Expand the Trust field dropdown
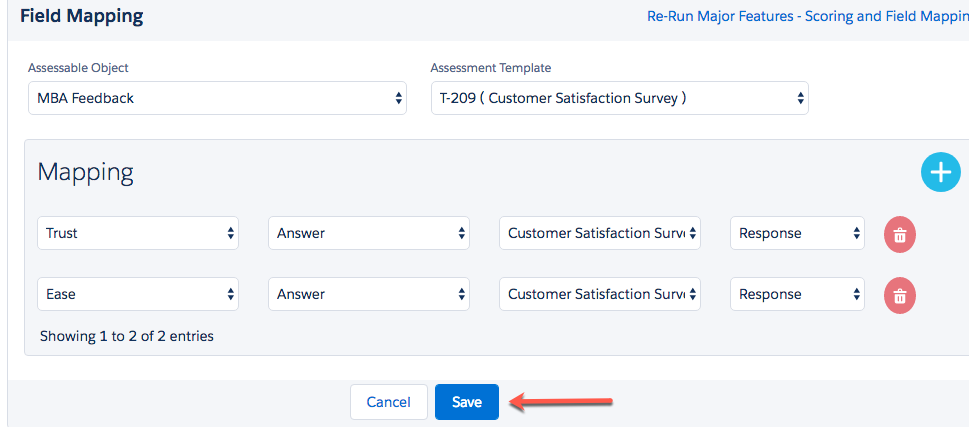Viewport: 969px width, 427px height. 138,233
